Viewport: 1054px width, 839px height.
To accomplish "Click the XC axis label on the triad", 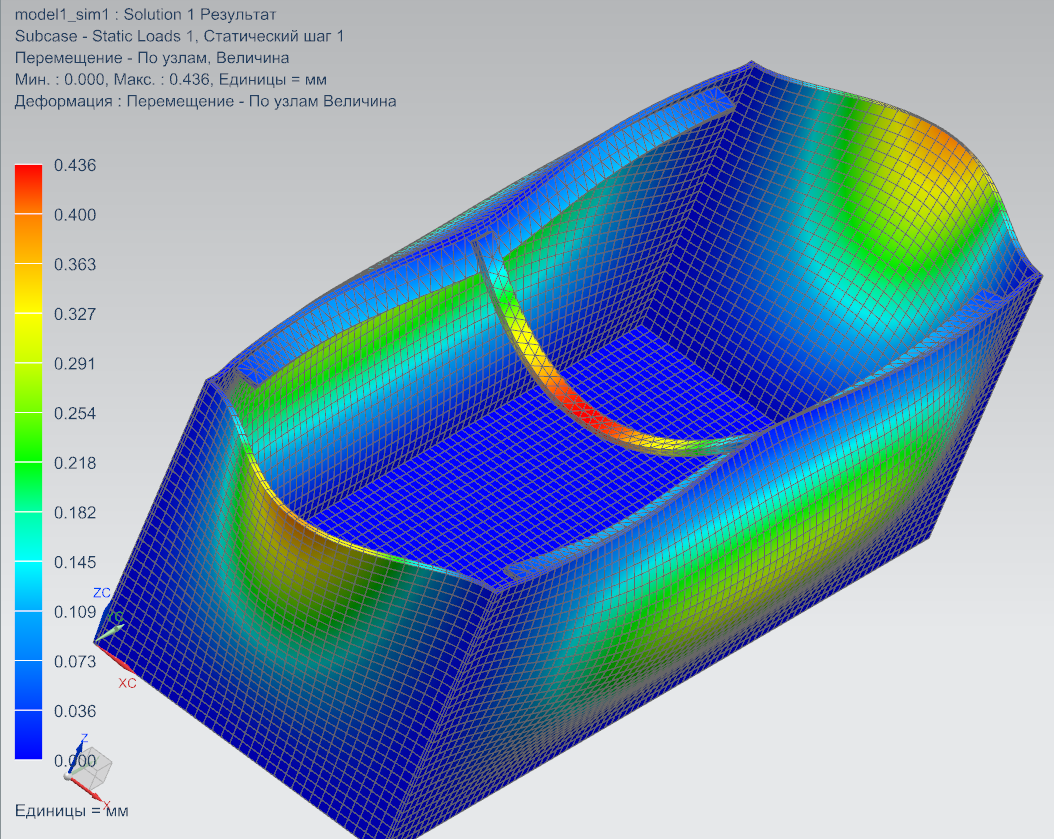I will (127, 683).
